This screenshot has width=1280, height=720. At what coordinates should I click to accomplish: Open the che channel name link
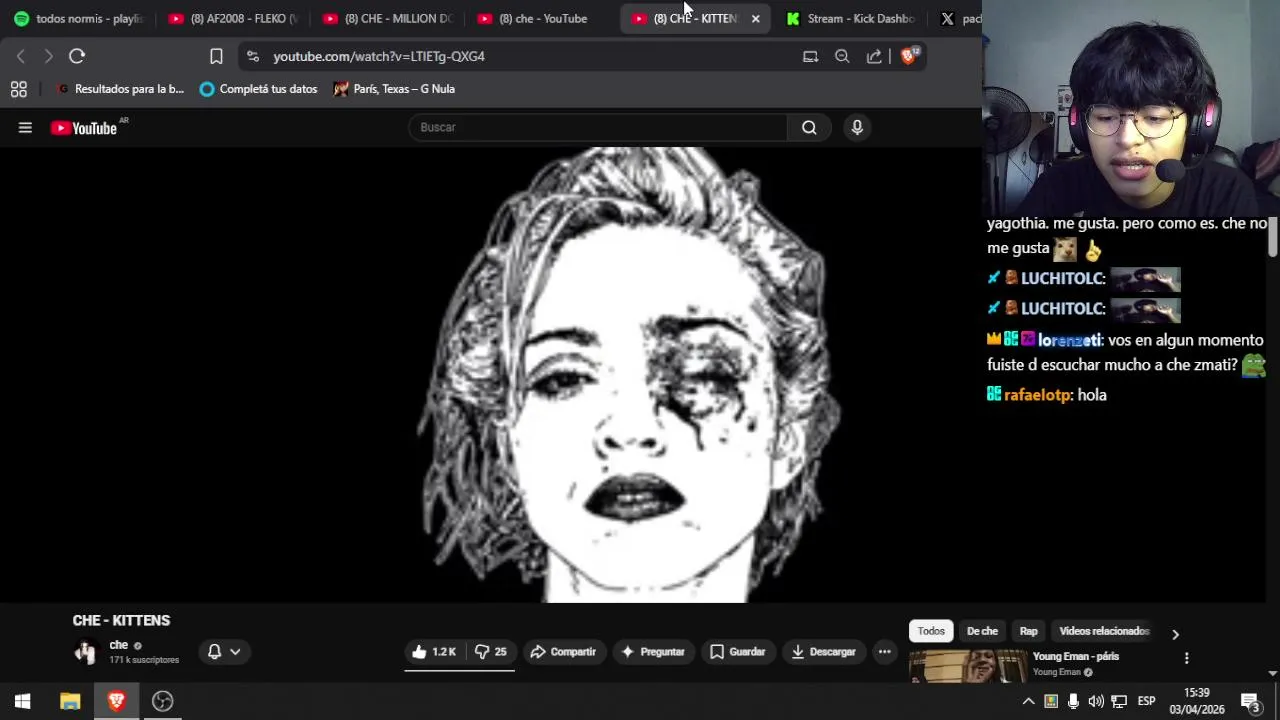[x=119, y=645]
